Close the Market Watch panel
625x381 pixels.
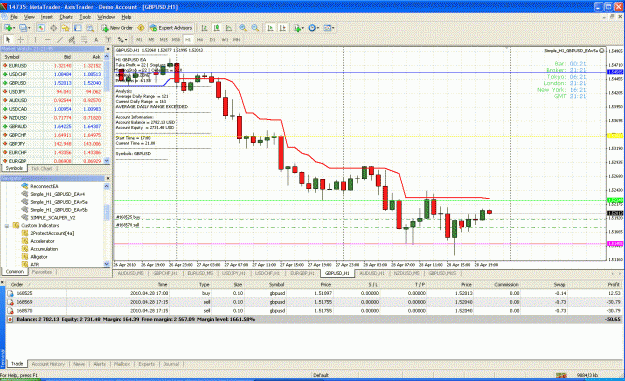108,49
